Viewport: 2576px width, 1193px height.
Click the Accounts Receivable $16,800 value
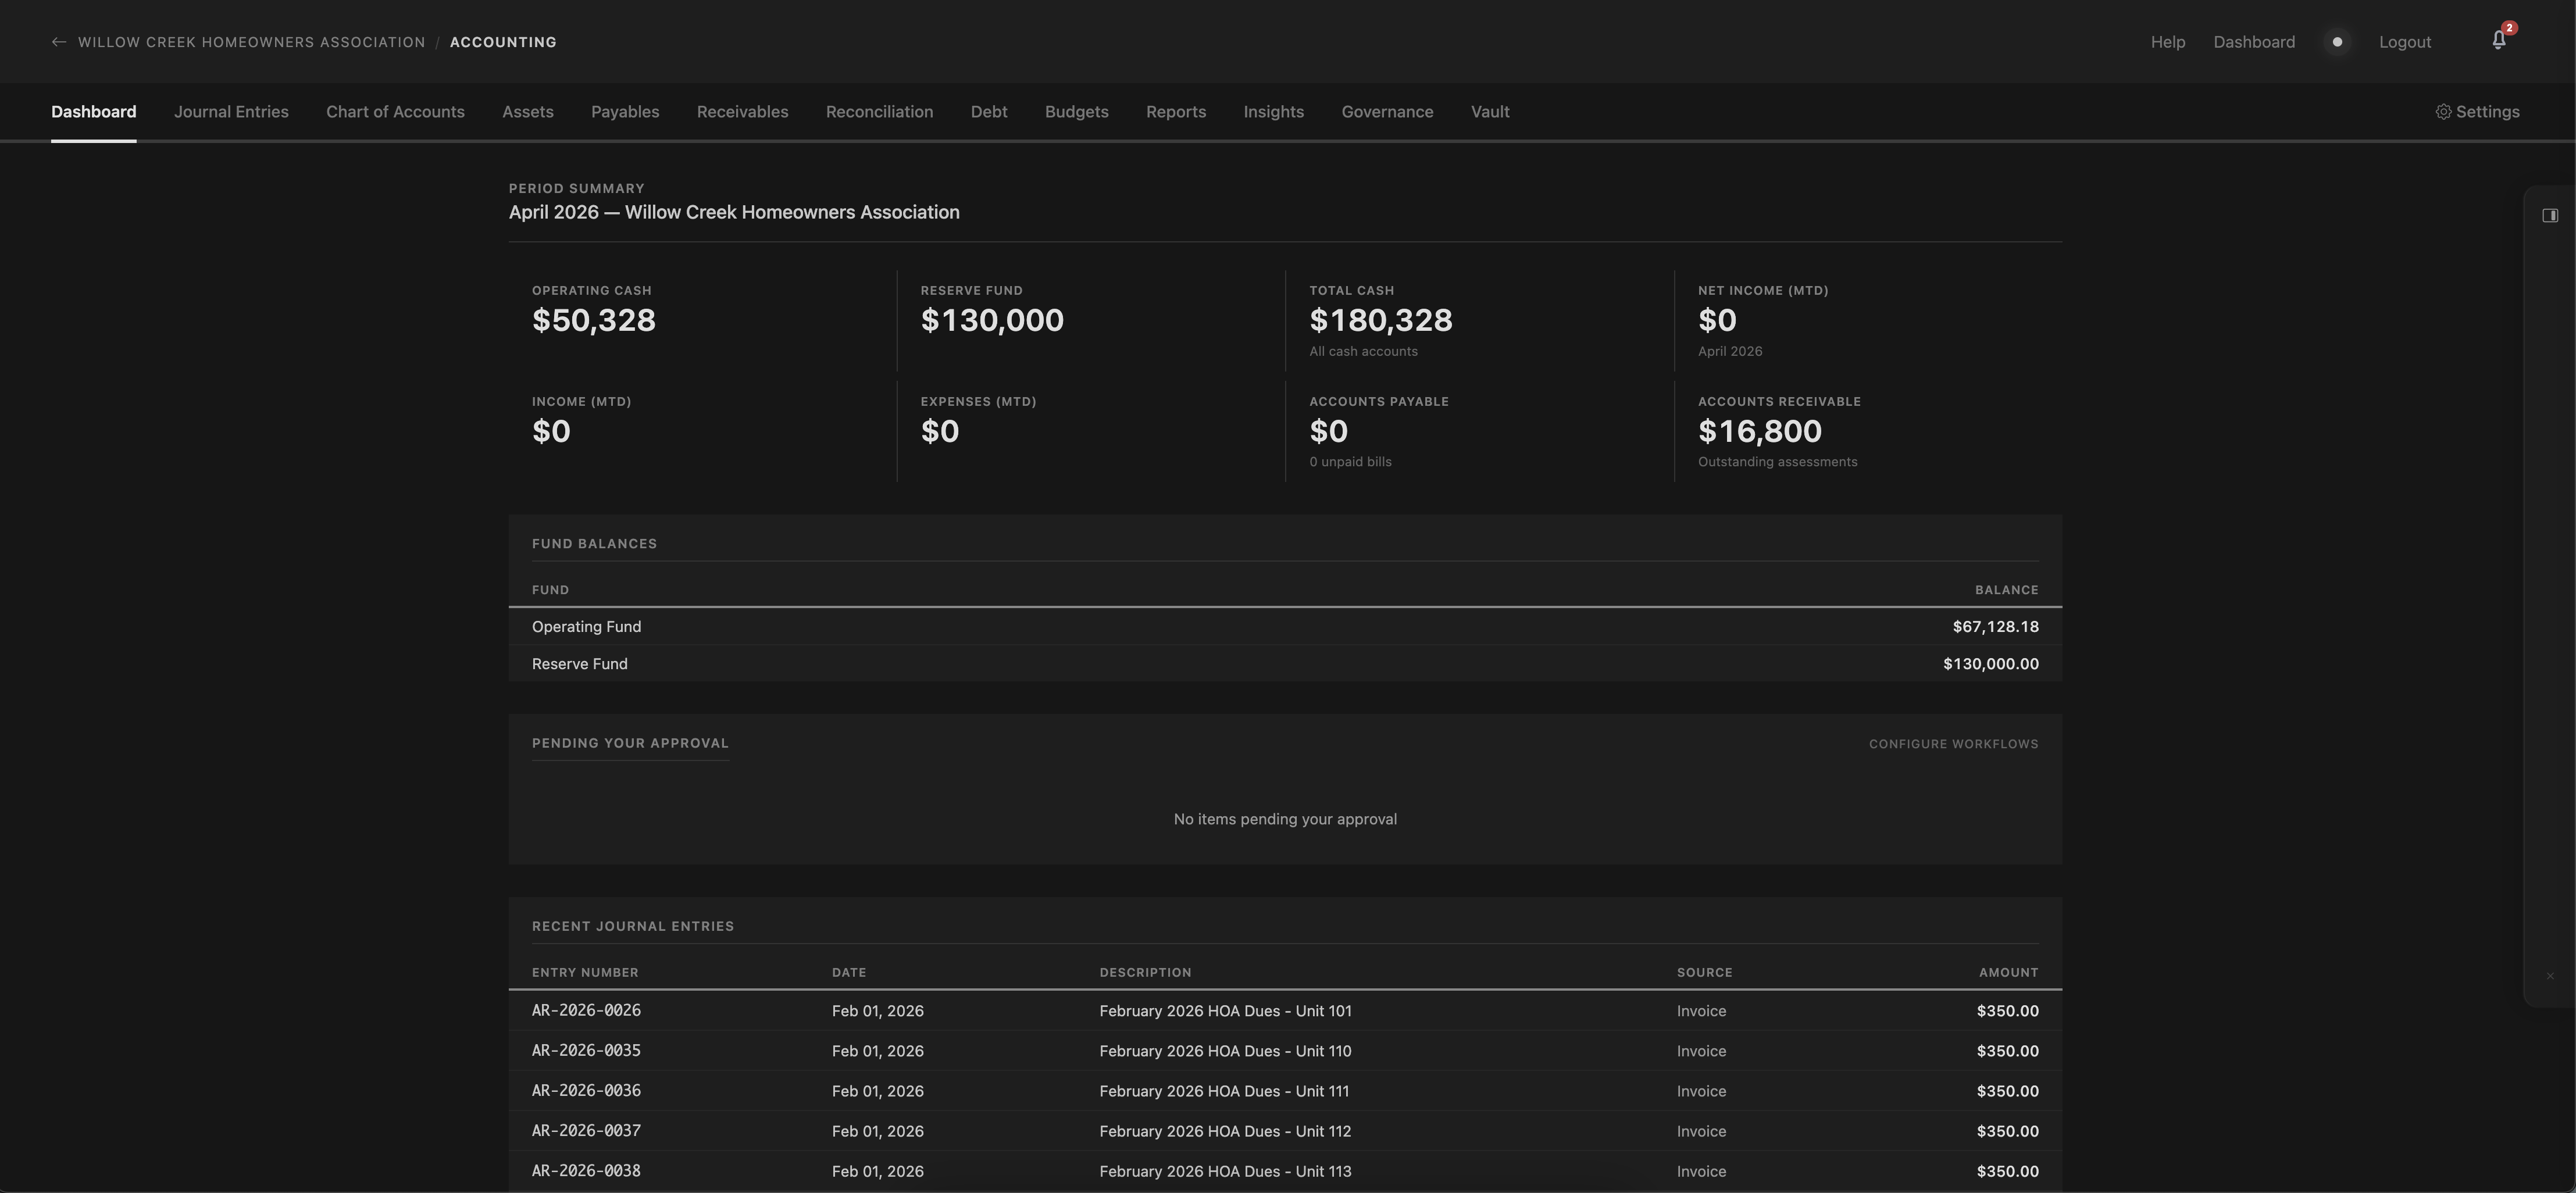tap(1760, 431)
